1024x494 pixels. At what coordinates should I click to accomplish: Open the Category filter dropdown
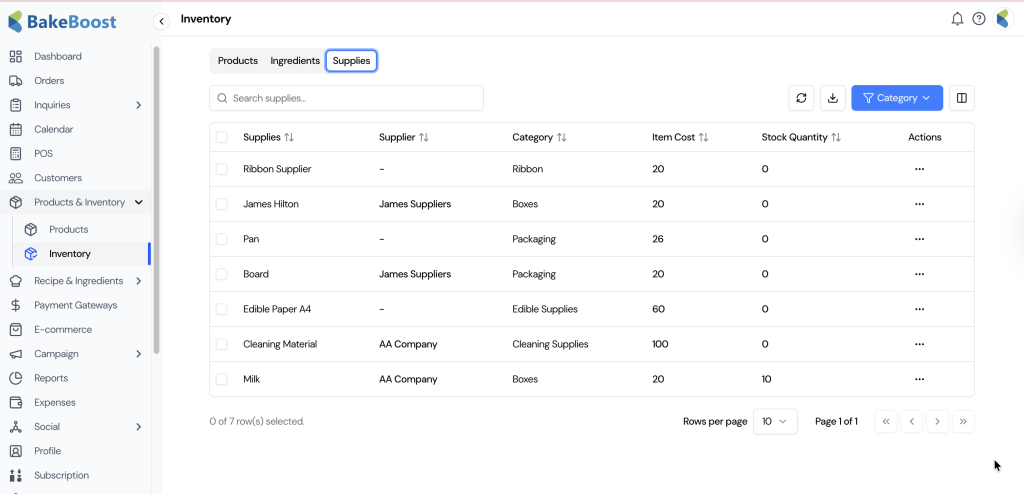tap(896, 98)
